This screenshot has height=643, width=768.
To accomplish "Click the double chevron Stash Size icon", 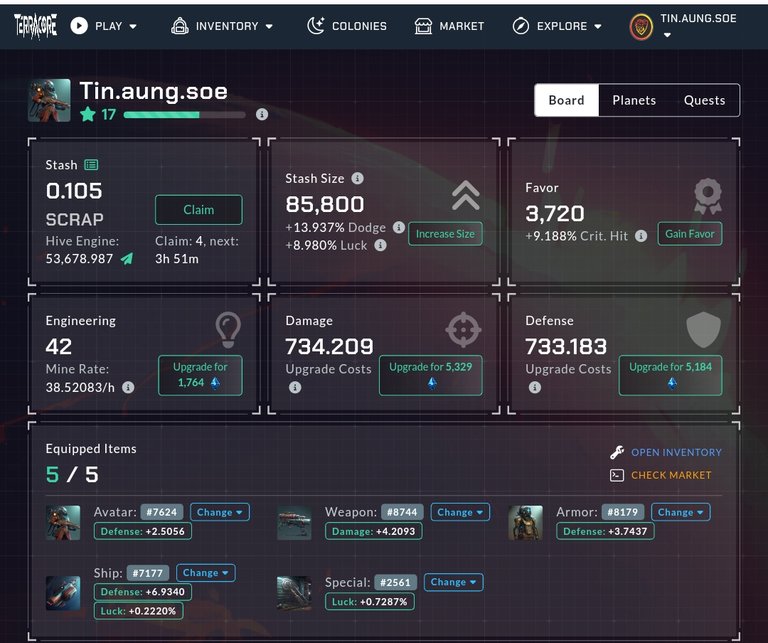I will (466, 195).
